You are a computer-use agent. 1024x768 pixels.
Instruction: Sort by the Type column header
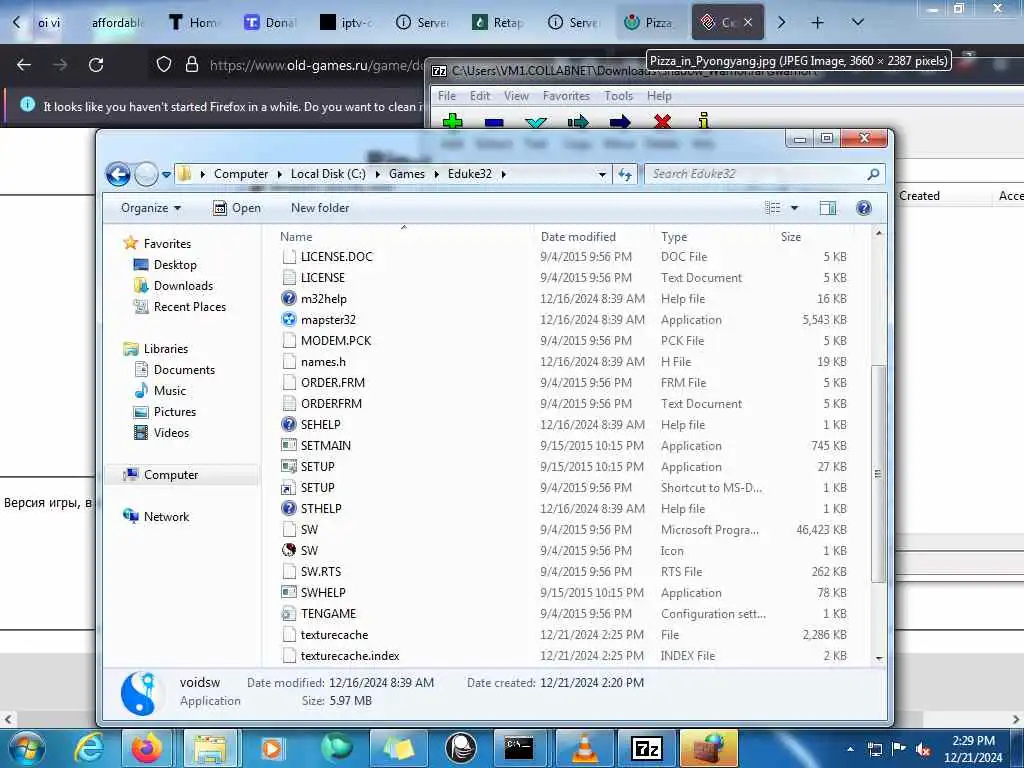tap(674, 236)
